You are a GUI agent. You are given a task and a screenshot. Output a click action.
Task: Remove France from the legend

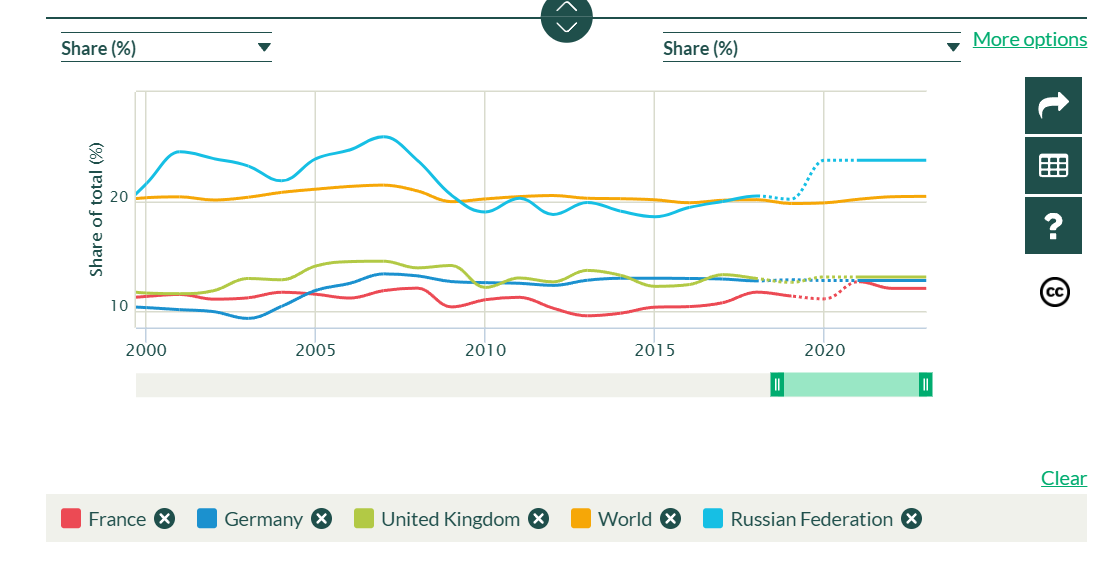tap(165, 518)
